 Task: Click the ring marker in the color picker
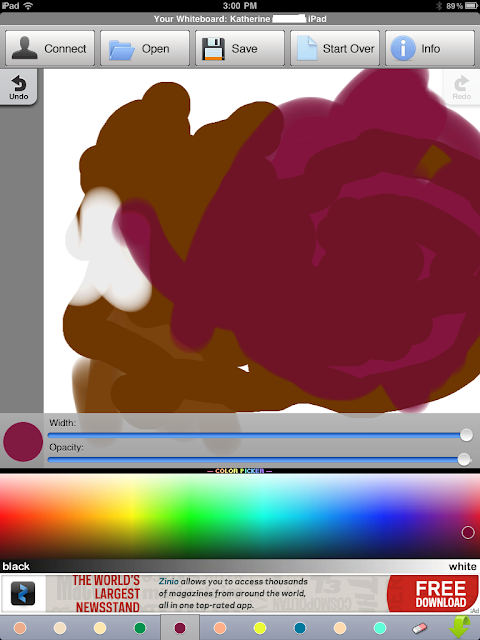coord(468,532)
